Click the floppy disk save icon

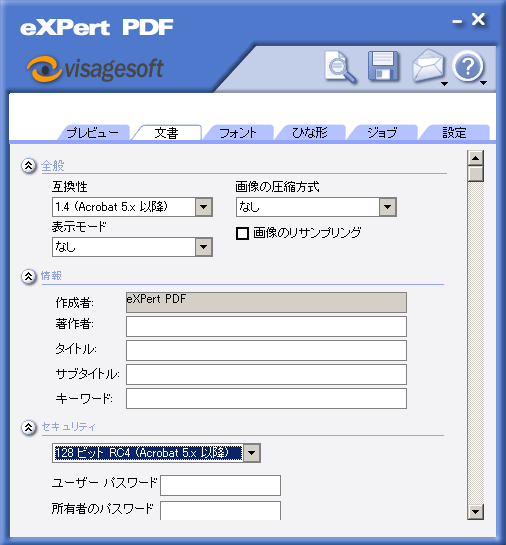pyautogui.click(x=383, y=66)
